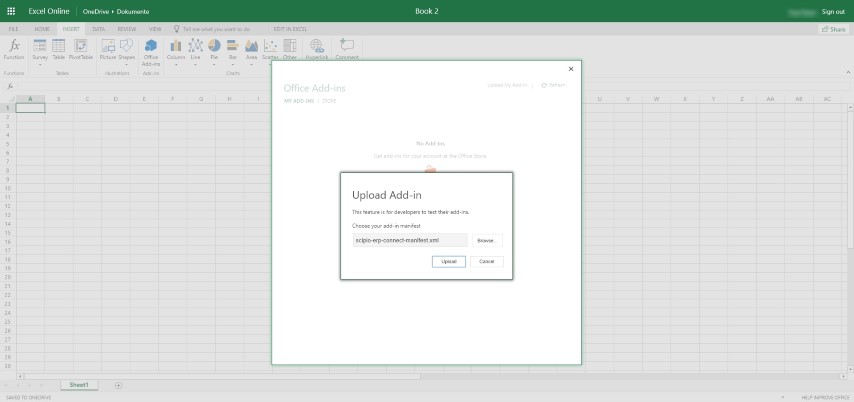Close the Office Add-ins panel
Image resolution: width=854 pixels, height=402 pixels.
tap(571, 69)
